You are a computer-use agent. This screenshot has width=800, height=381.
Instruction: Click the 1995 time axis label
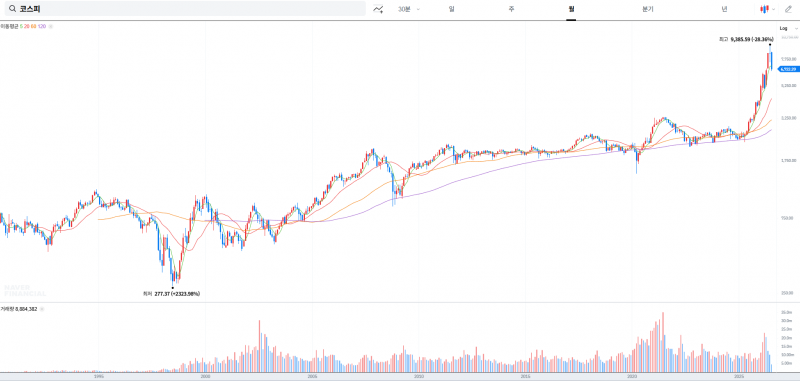pos(99,376)
